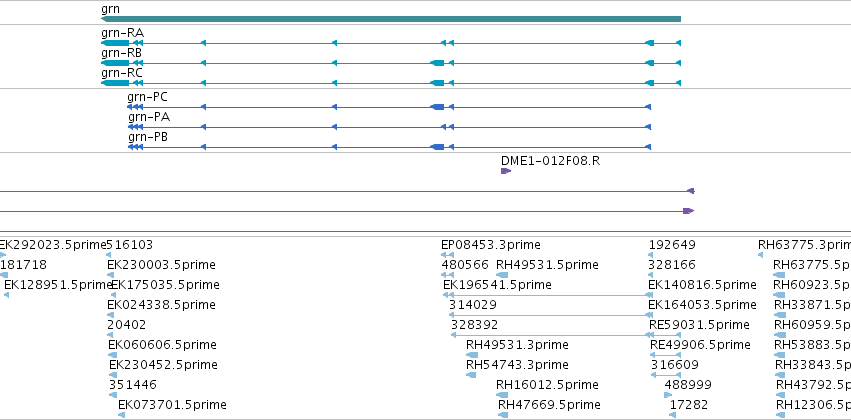Click EST label RH54743.3prime
The image size is (851, 420).
coord(517,365)
